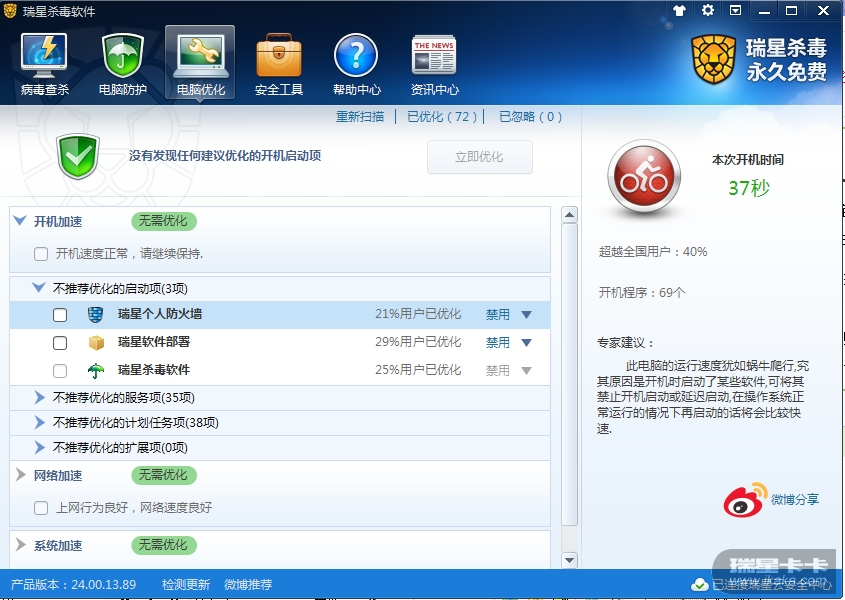
Task: Tick the 瑞星软件部署 checkbox
Action: pos(60,343)
